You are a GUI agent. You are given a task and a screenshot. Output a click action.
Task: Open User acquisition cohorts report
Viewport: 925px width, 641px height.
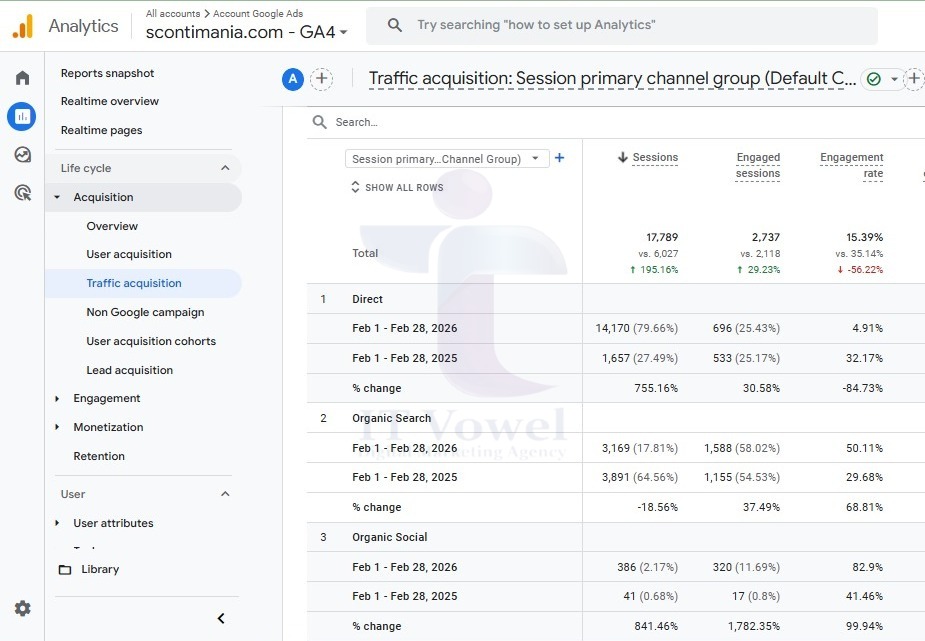click(151, 341)
